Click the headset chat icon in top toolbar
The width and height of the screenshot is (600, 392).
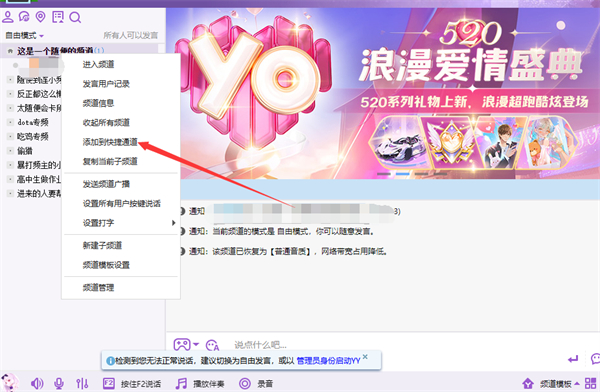point(24,17)
